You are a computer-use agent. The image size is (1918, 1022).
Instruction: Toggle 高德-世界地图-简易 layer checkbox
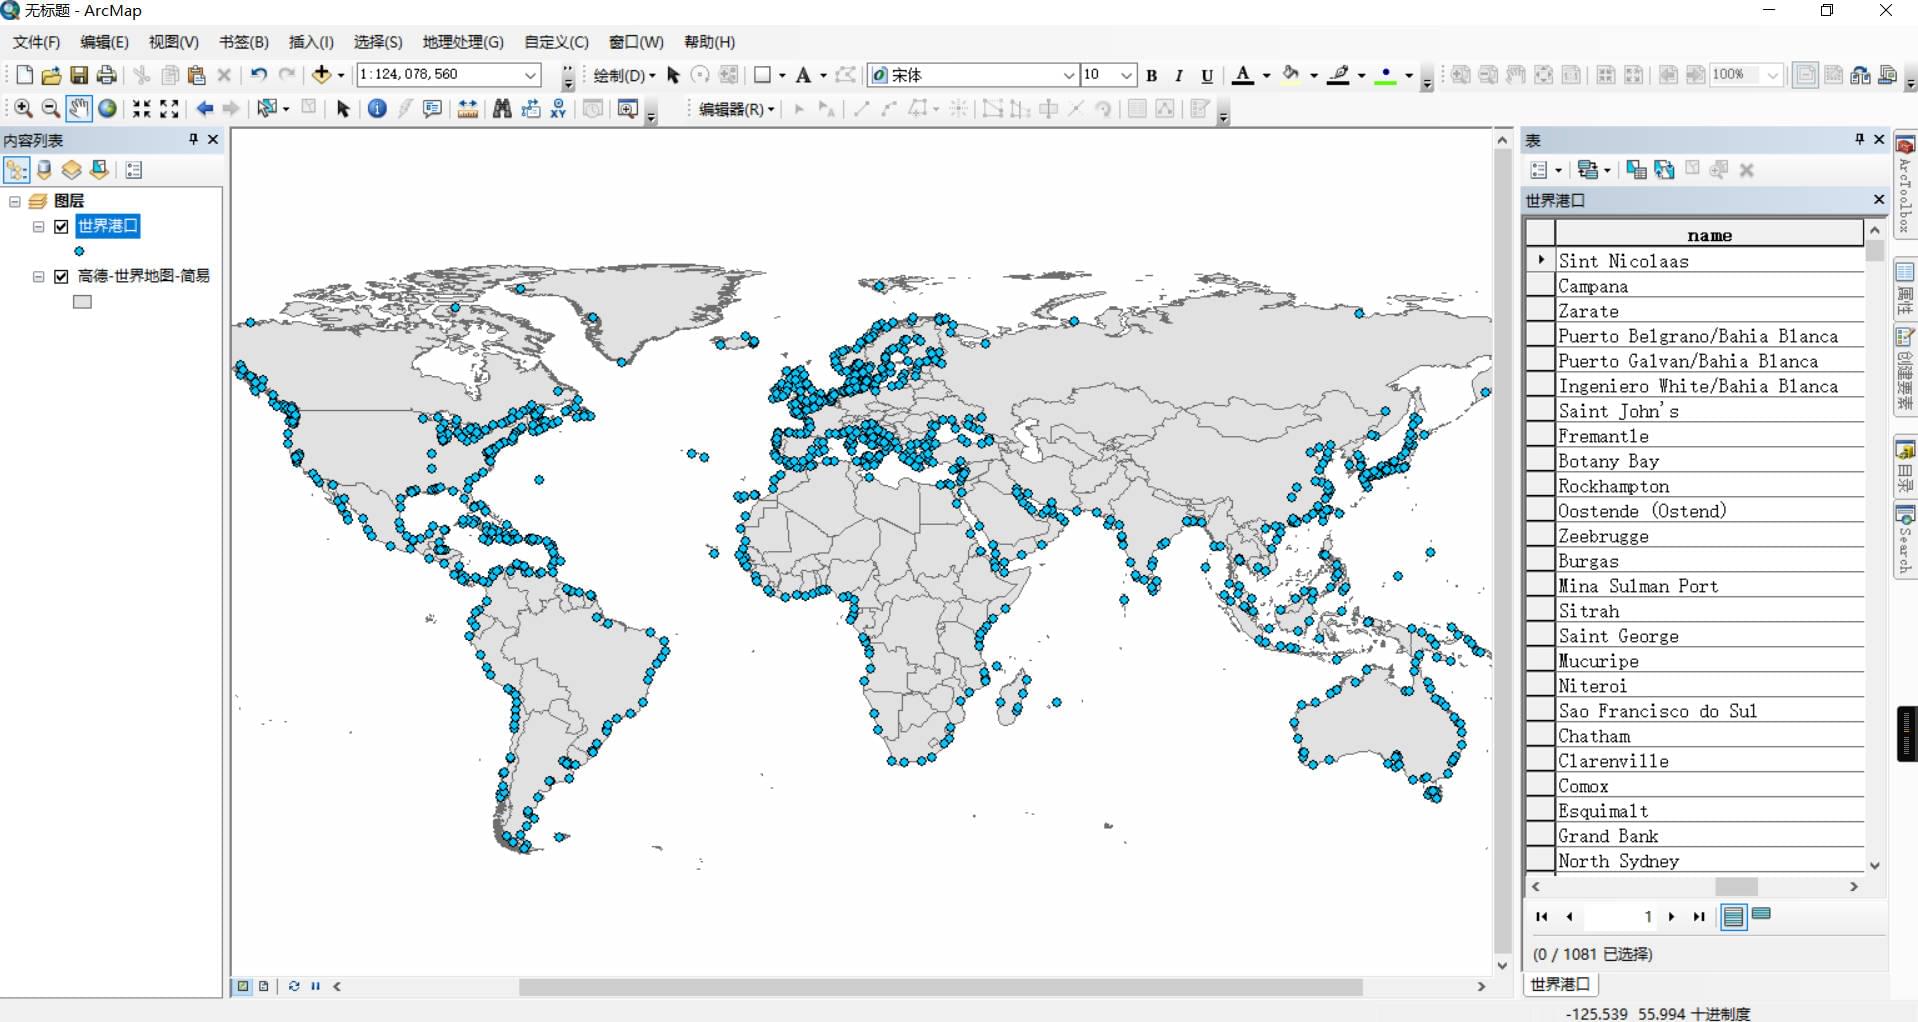click(61, 276)
